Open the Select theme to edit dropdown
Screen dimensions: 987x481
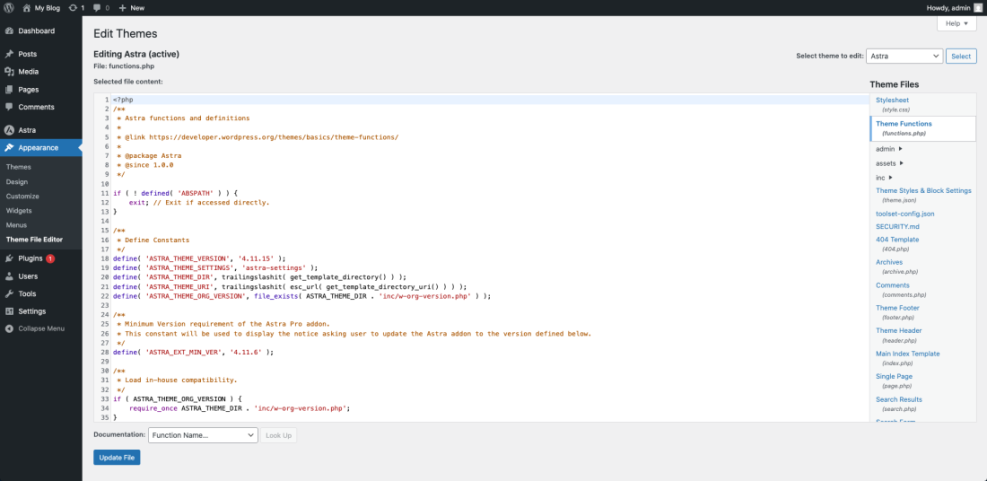(x=905, y=56)
